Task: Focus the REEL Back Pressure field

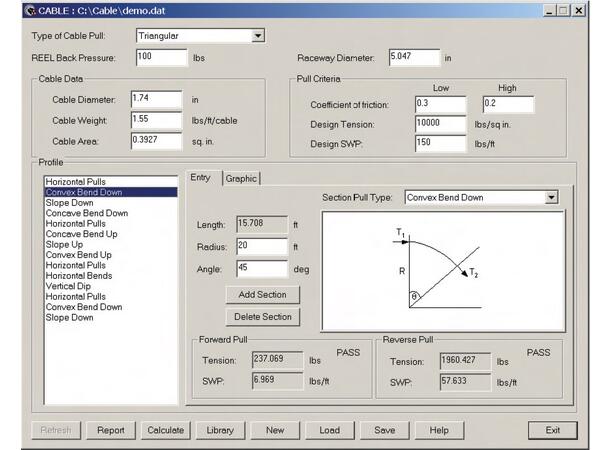Action: 161,58
